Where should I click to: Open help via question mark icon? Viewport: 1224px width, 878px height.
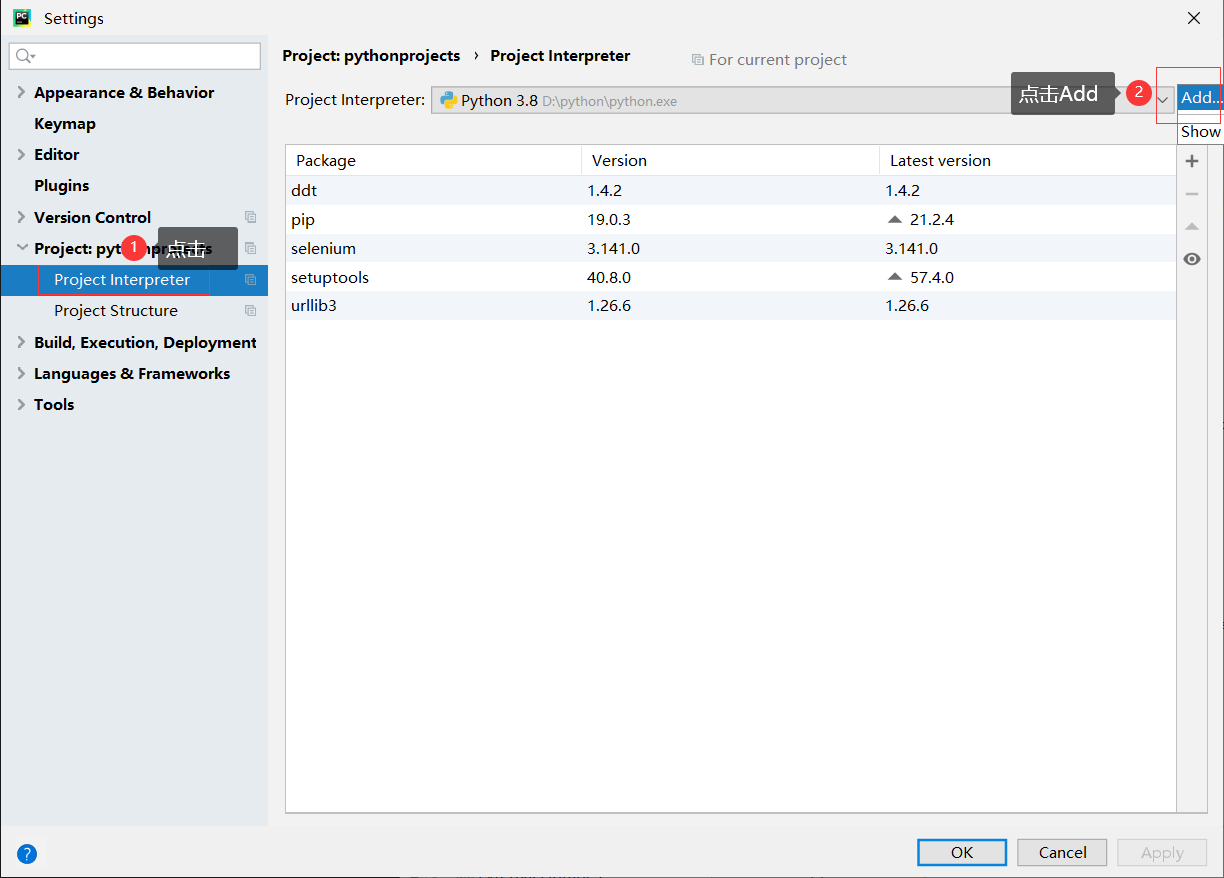27,853
